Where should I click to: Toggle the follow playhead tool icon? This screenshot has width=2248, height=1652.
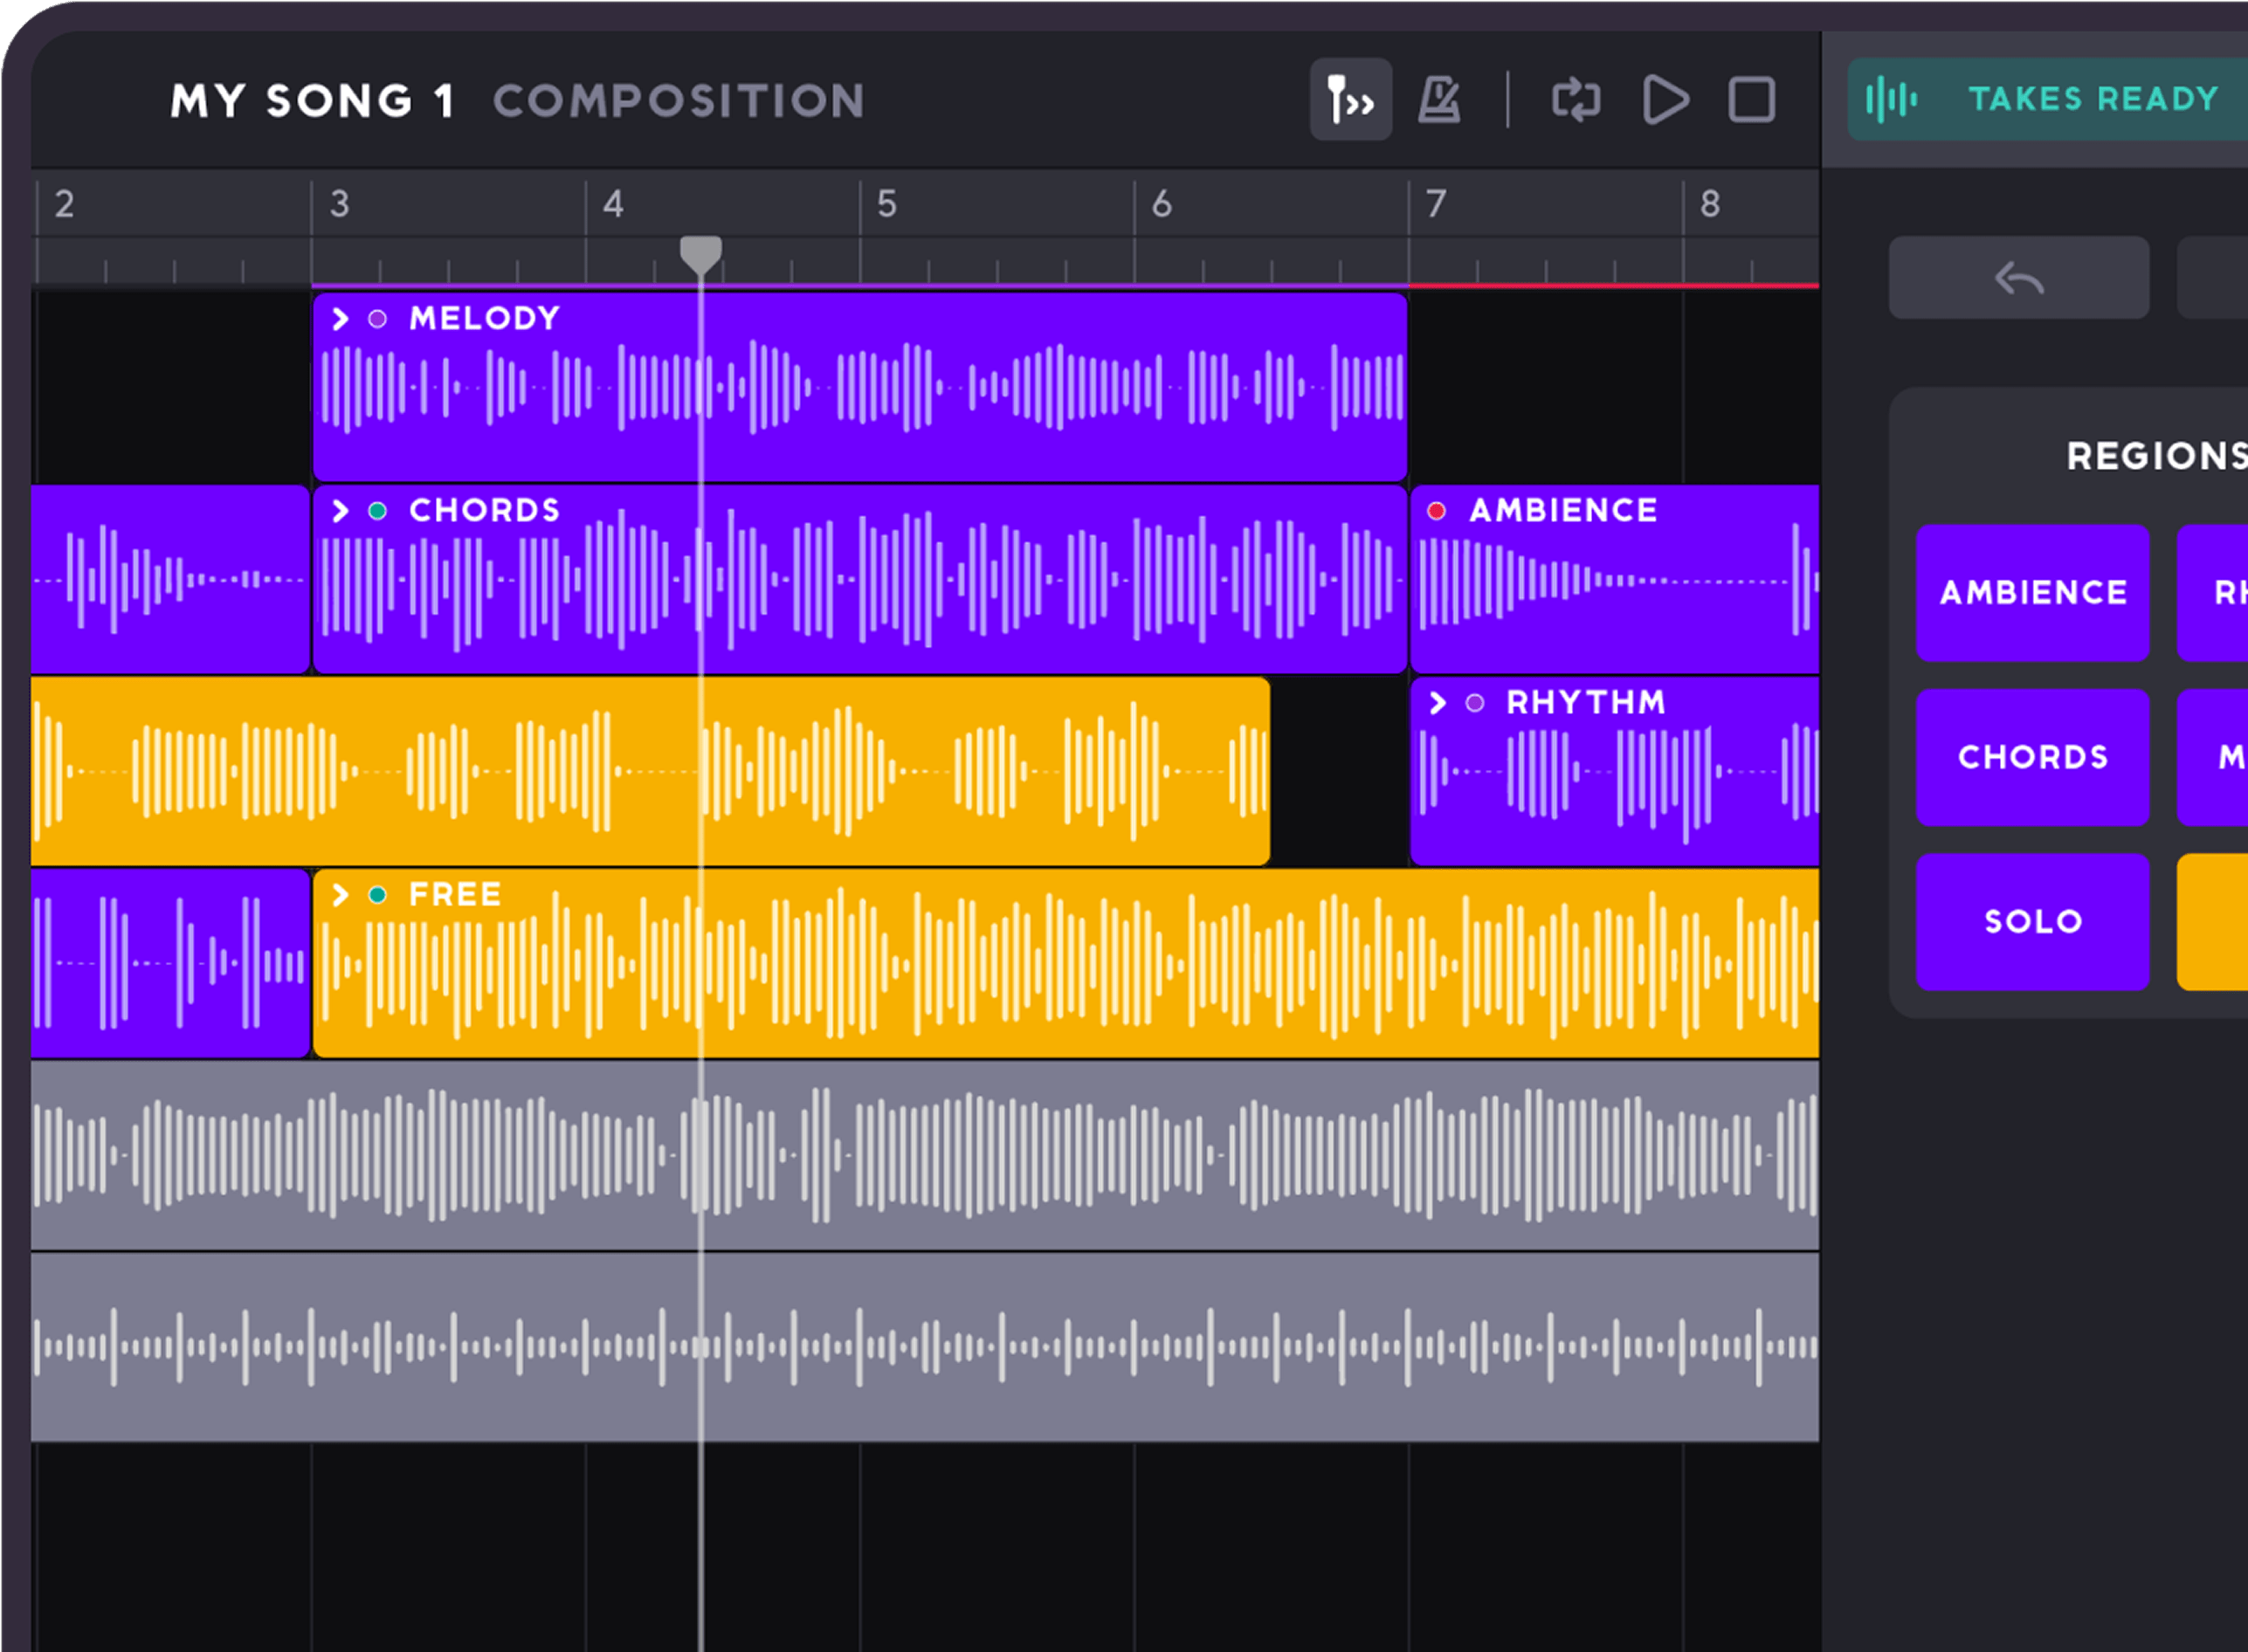point(1350,100)
